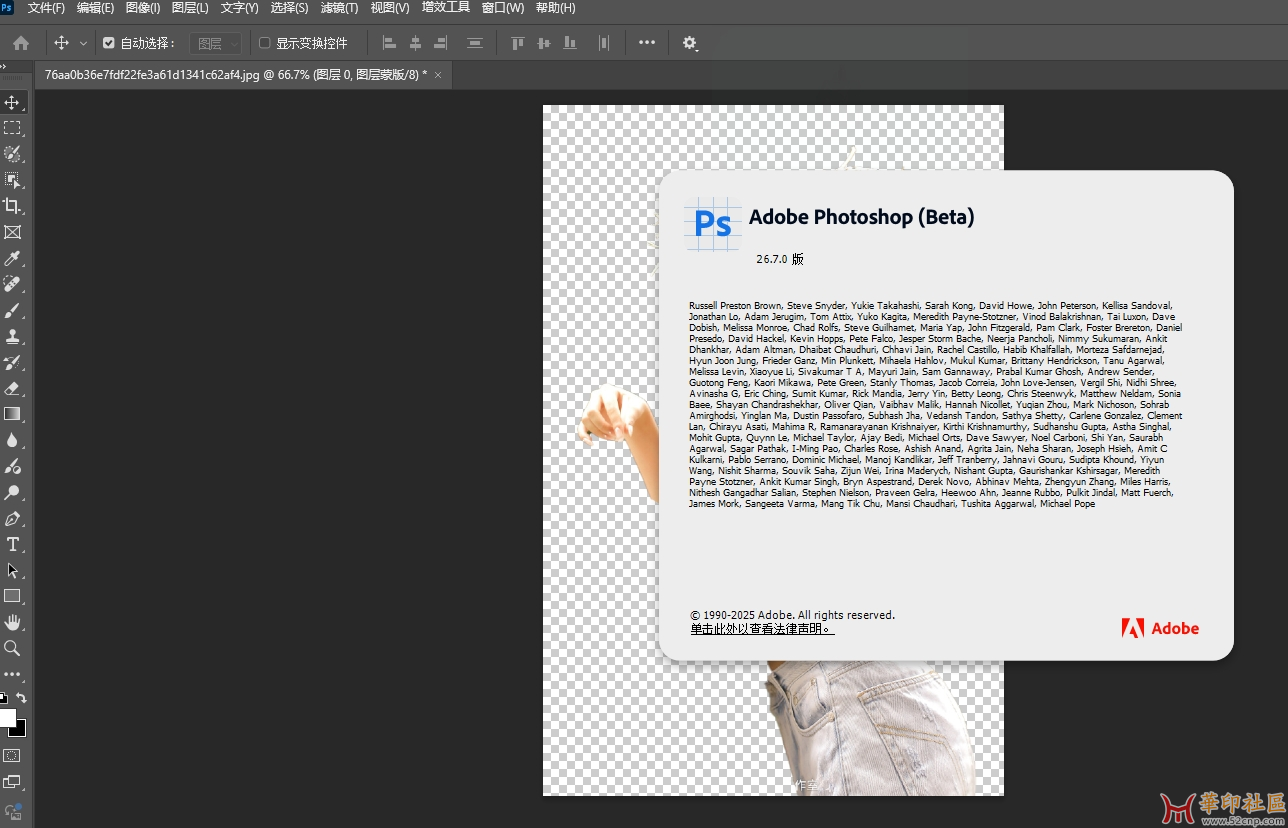Click the Home icon in options bar

point(21,43)
